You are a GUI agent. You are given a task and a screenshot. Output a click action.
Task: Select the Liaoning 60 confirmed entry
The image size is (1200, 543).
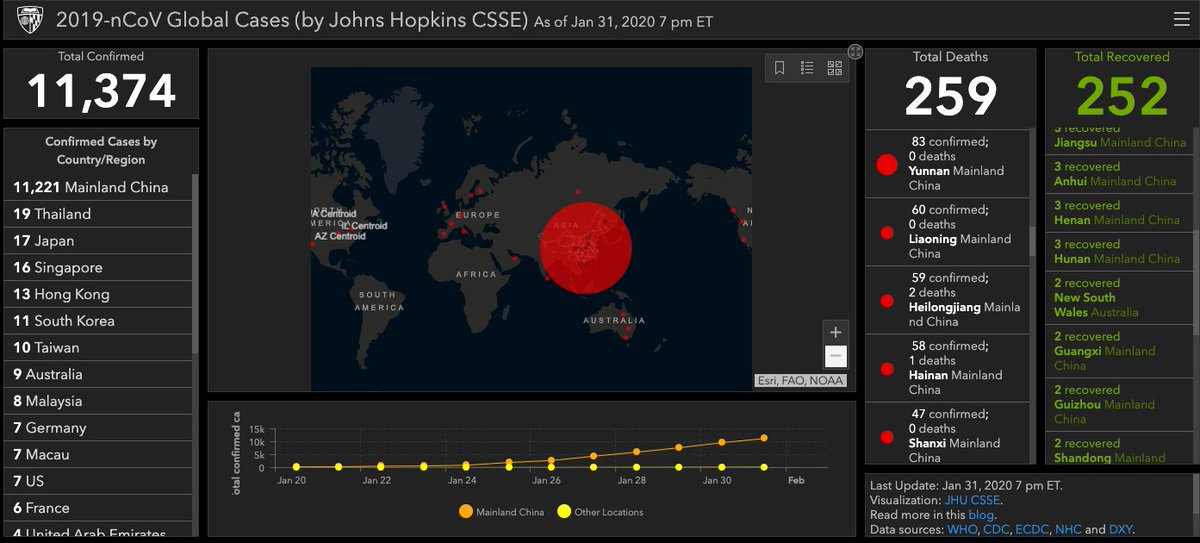pyautogui.click(x=947, y=232)
